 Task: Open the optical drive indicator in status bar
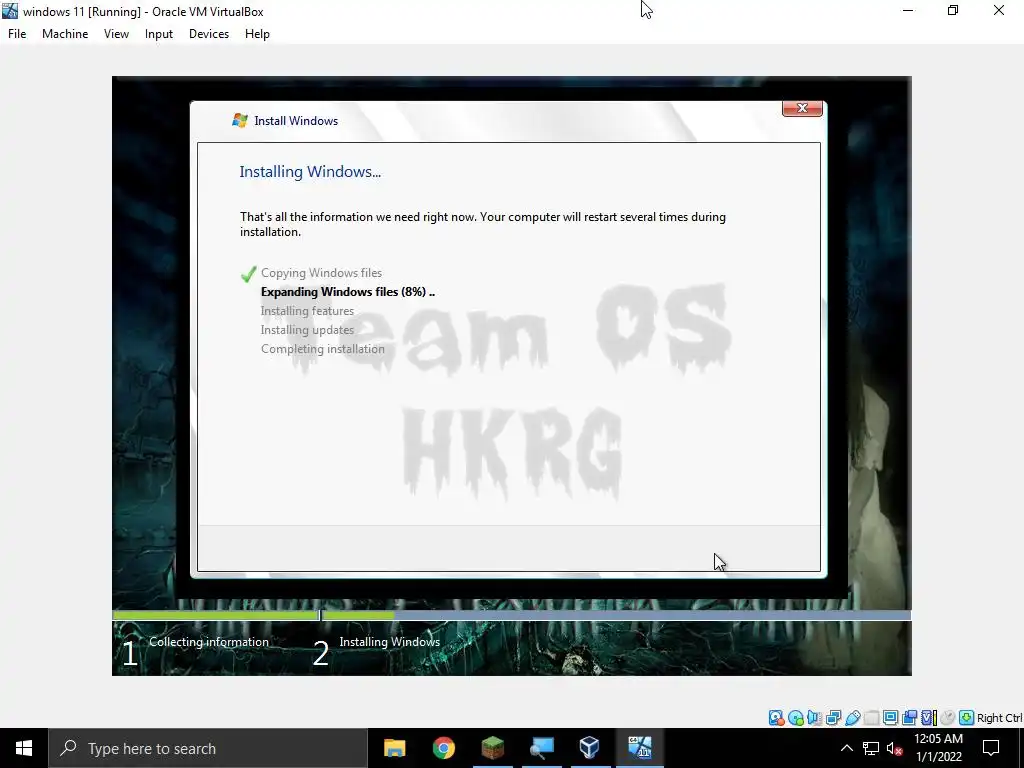pyautogui.click(x=796, y=718)
